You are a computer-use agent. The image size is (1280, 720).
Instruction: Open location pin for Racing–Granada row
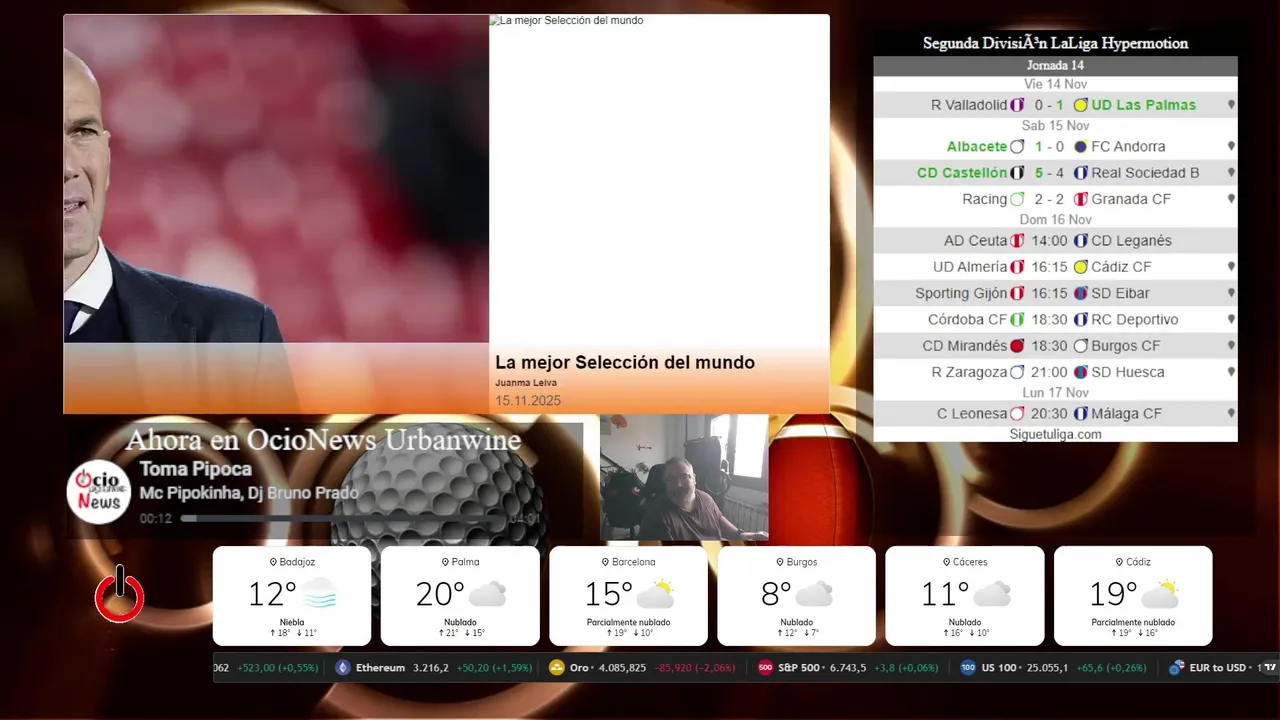click(1231, 199)
